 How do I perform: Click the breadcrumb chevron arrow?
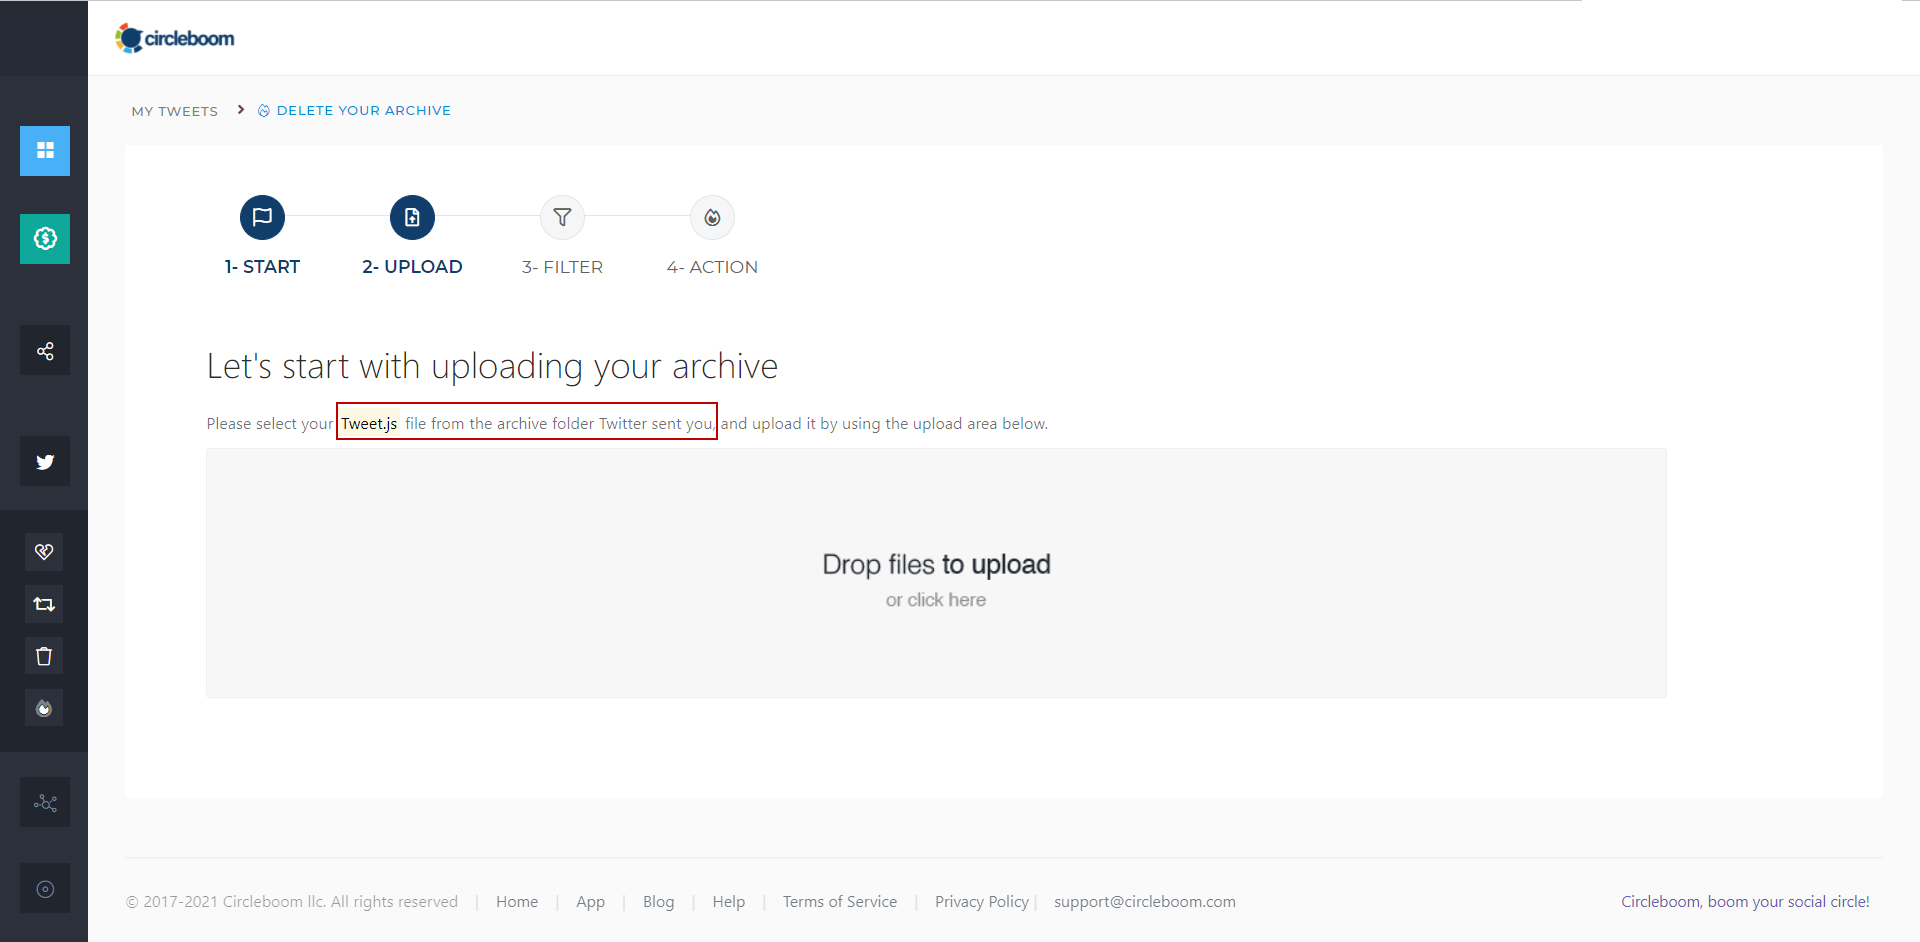(x=241, y=110)
